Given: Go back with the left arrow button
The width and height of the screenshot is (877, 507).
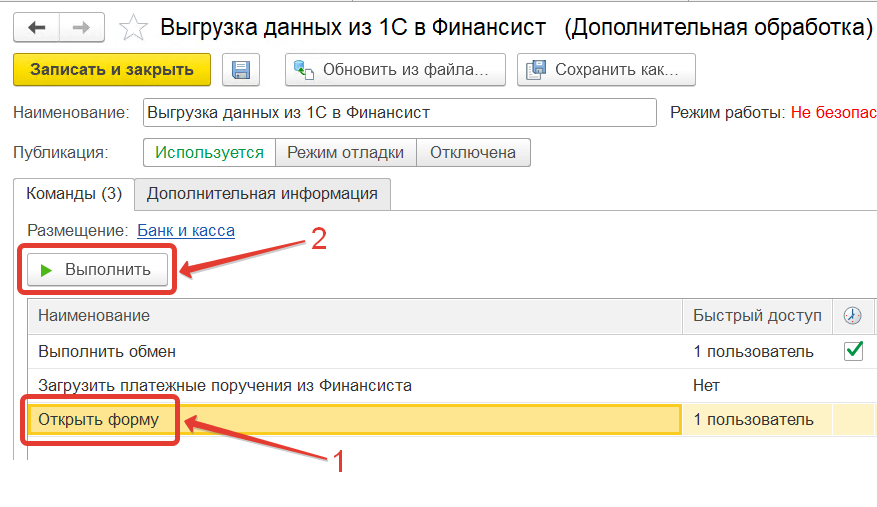Looking at the screenshot, I should pyautogui.click(x=36, y=27).
